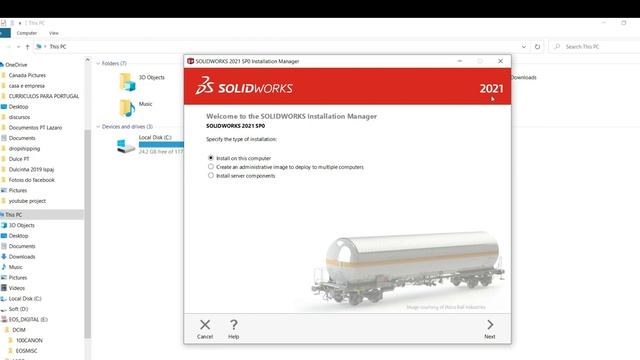This screenshot has width=640, height=360.
Task: Open Downloads in navigation pane
Action: (x=22, y=257)
